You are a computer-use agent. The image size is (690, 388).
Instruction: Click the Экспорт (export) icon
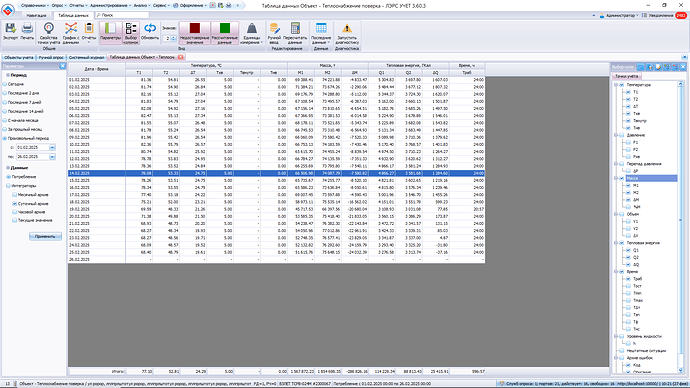(10, 32)
